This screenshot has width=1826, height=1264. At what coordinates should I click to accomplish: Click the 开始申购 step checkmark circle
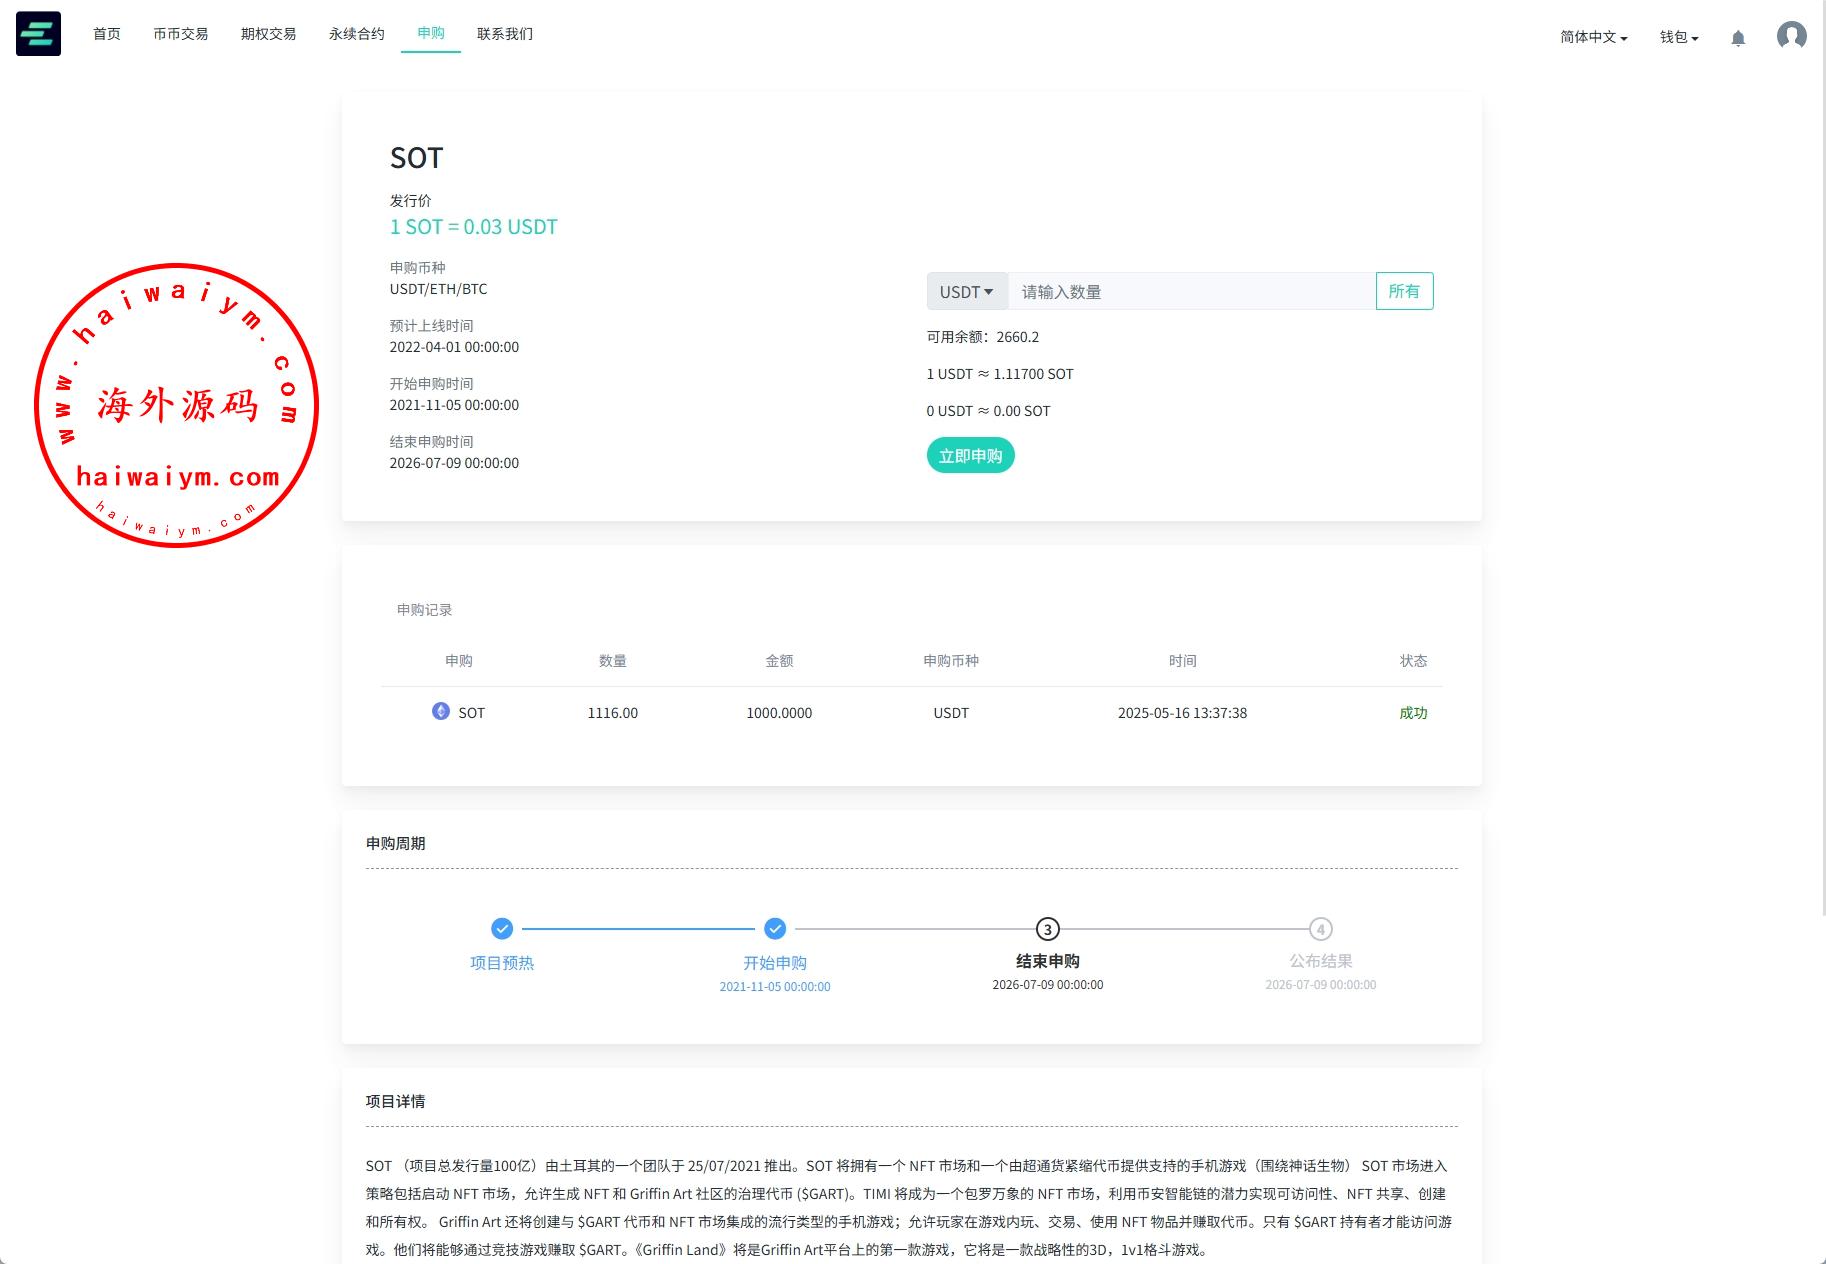click(775, 929)
